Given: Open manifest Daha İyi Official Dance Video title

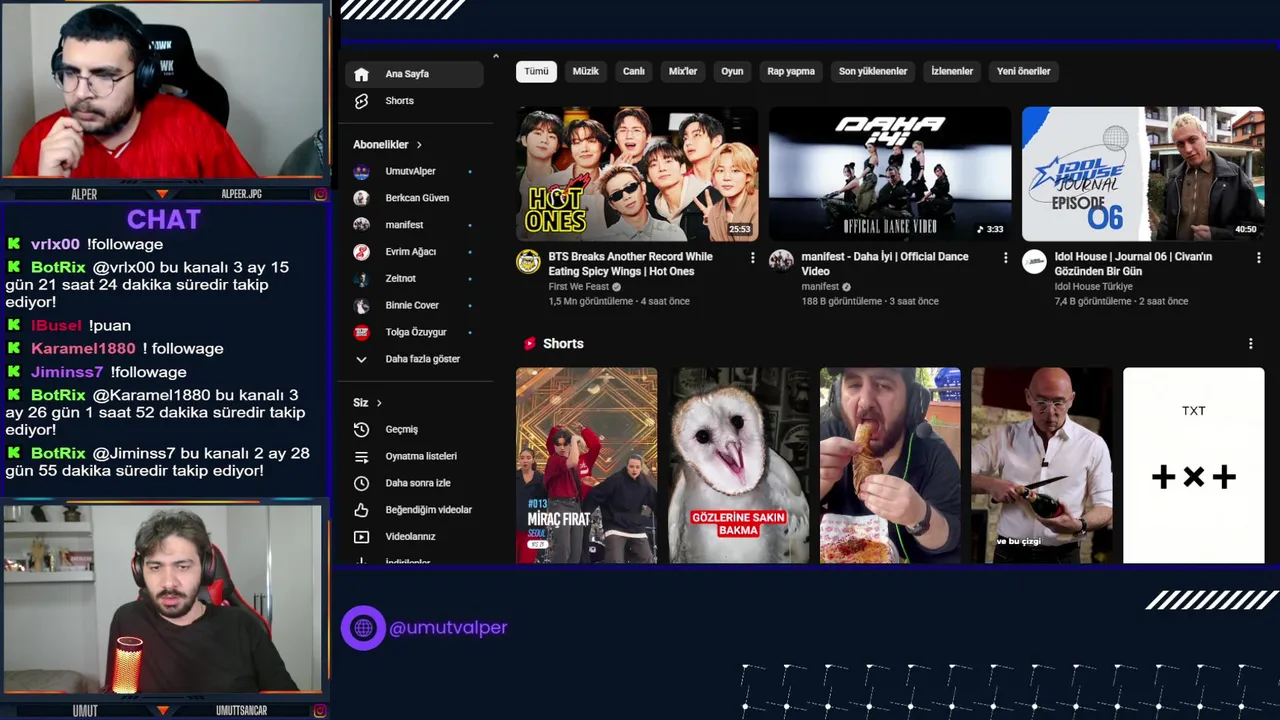Looking at the screenshot, I should coord(885,264).
